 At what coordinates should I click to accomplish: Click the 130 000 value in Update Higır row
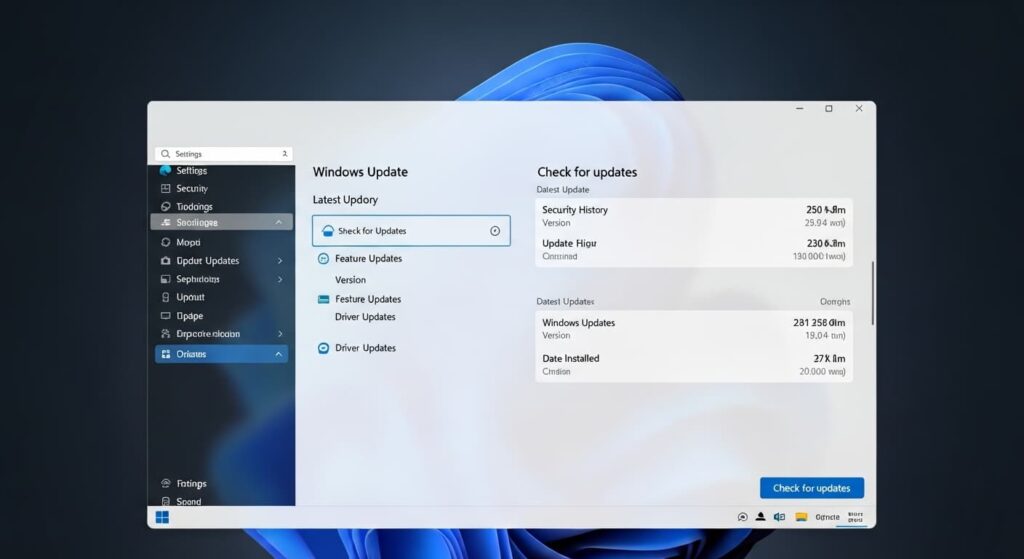(x=819, y=257)
